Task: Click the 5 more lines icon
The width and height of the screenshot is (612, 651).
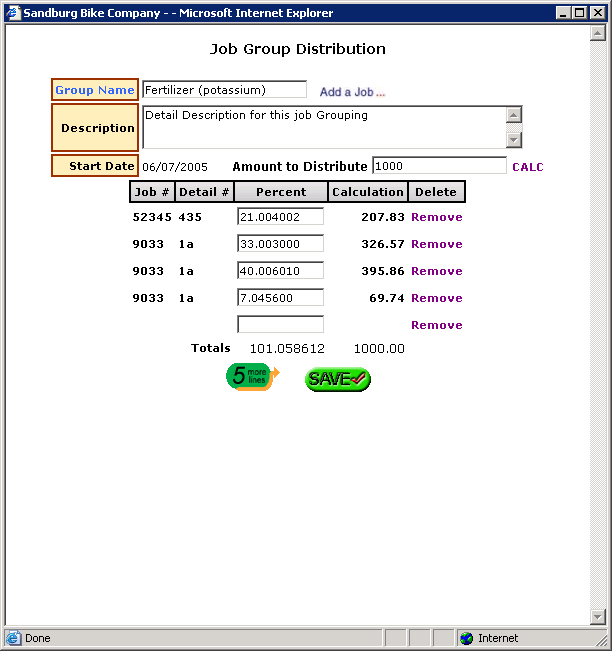Action: coord(252,377)
